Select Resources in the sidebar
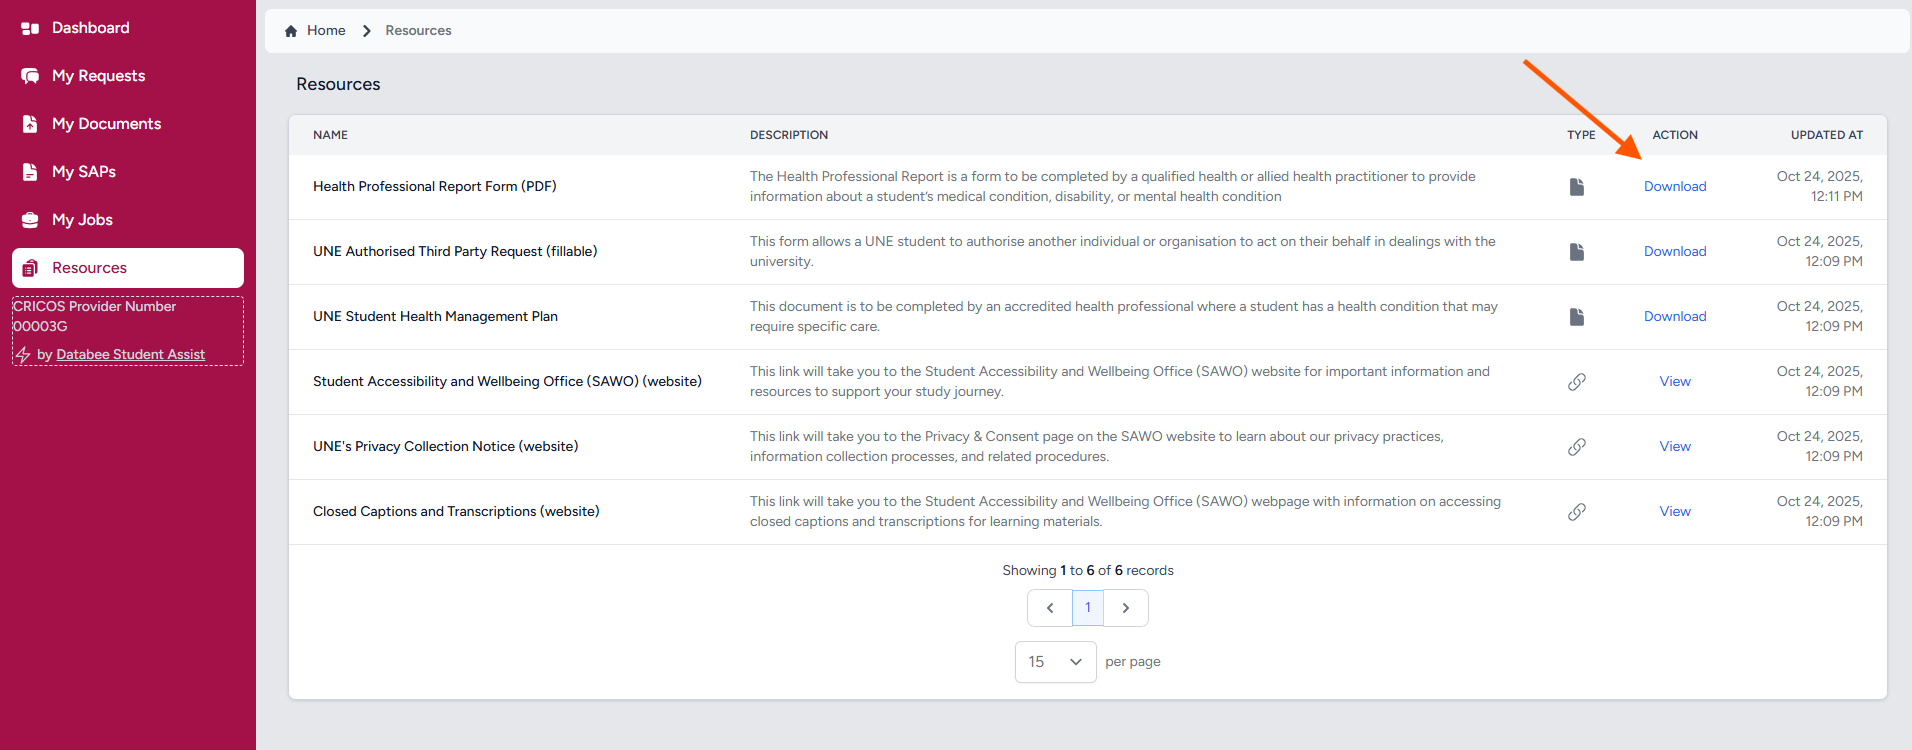The height and width of the screenshot is (750, 1912). 128,268
